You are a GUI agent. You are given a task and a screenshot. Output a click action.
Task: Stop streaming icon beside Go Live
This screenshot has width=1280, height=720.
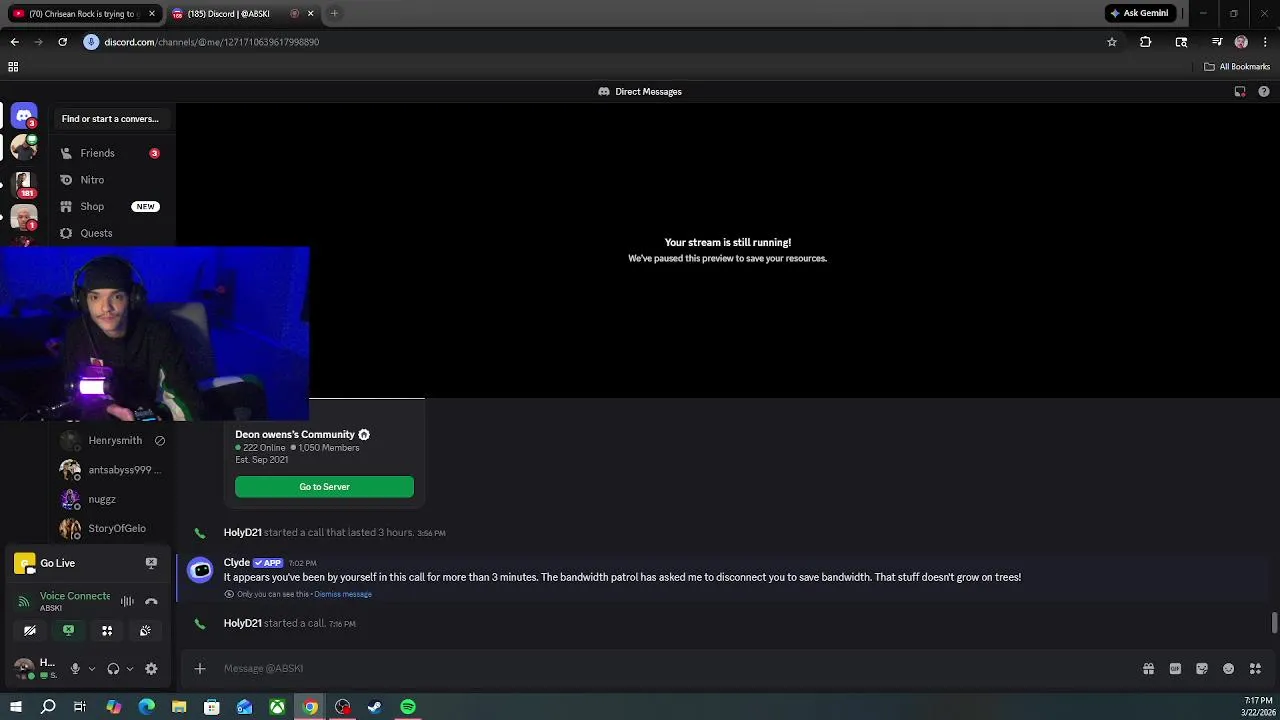pyautogui.click(x=151, y=563)
